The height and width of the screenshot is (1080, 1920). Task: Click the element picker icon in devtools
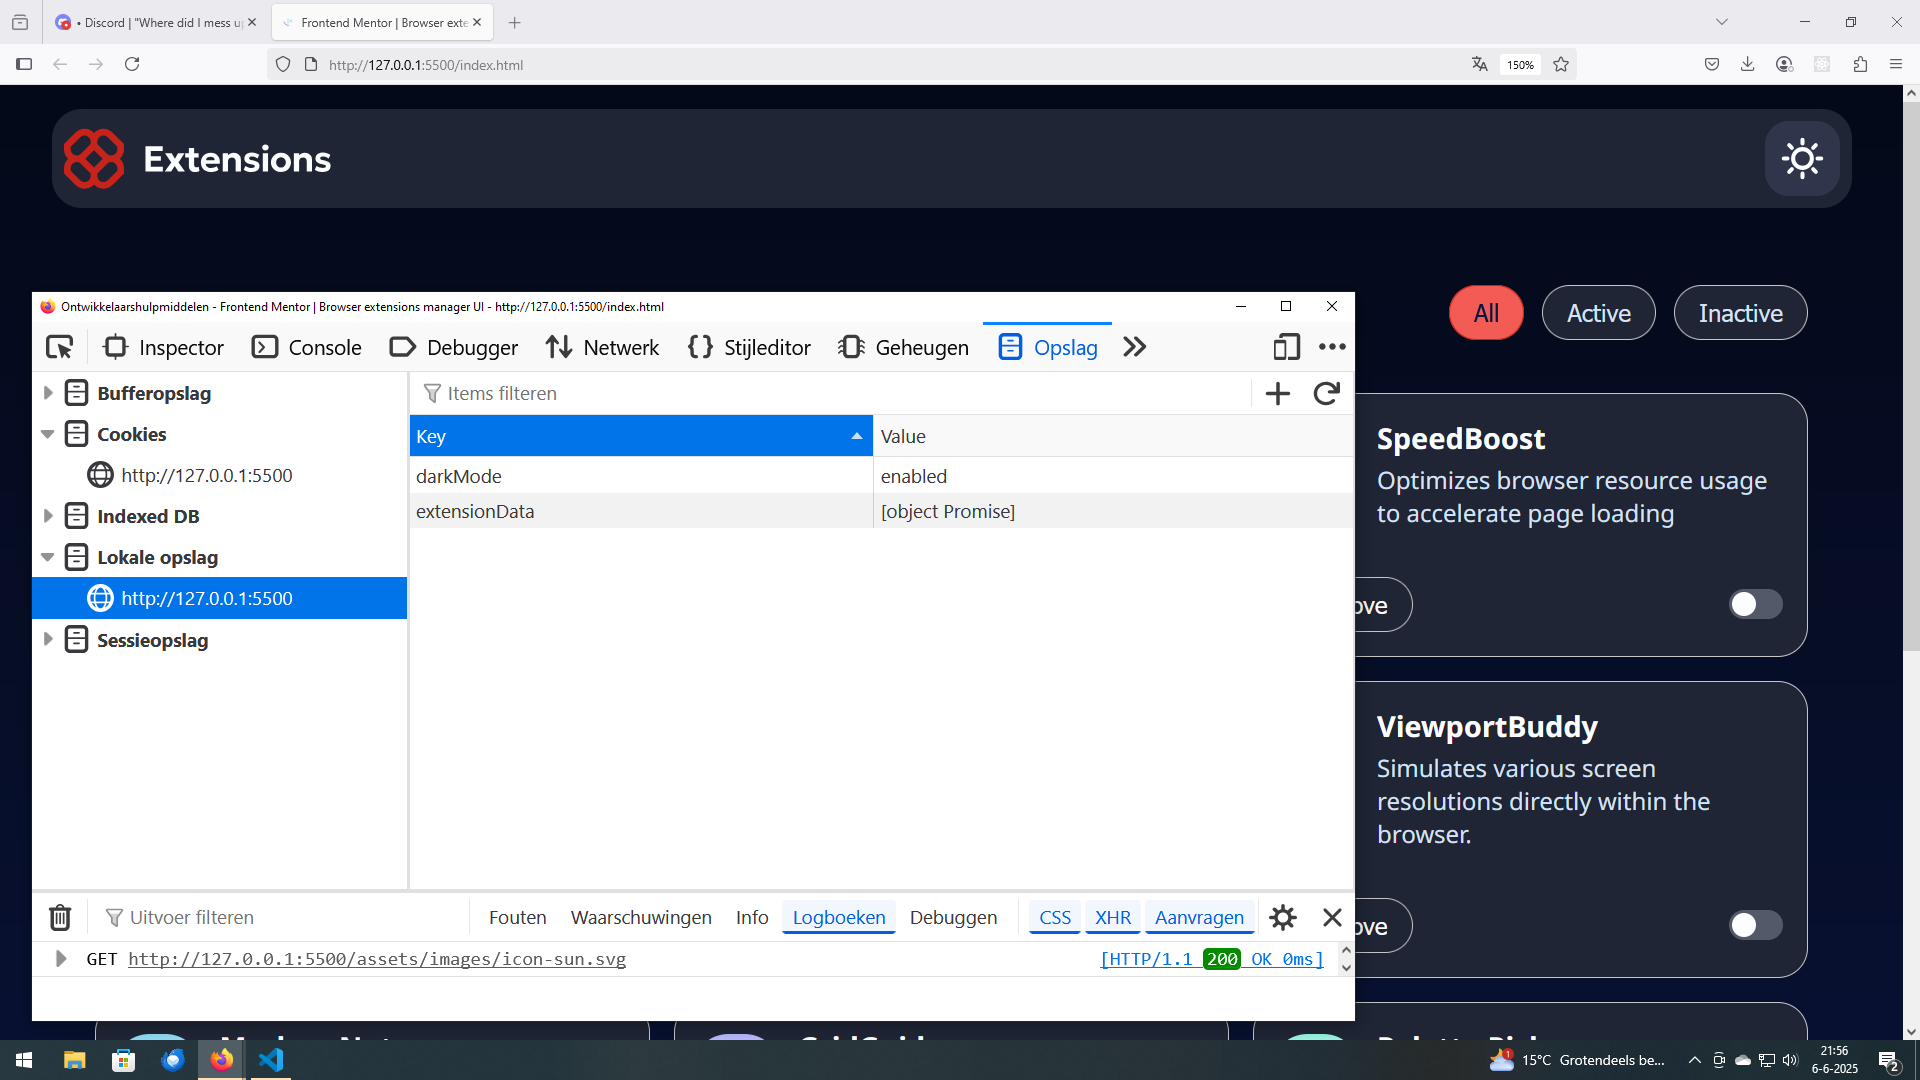tap(60, 347)
